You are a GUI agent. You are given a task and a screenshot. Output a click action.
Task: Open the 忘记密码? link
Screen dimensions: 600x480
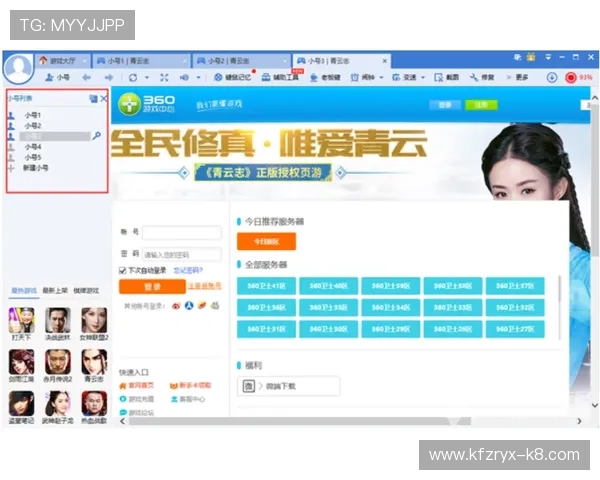(188, 271)
